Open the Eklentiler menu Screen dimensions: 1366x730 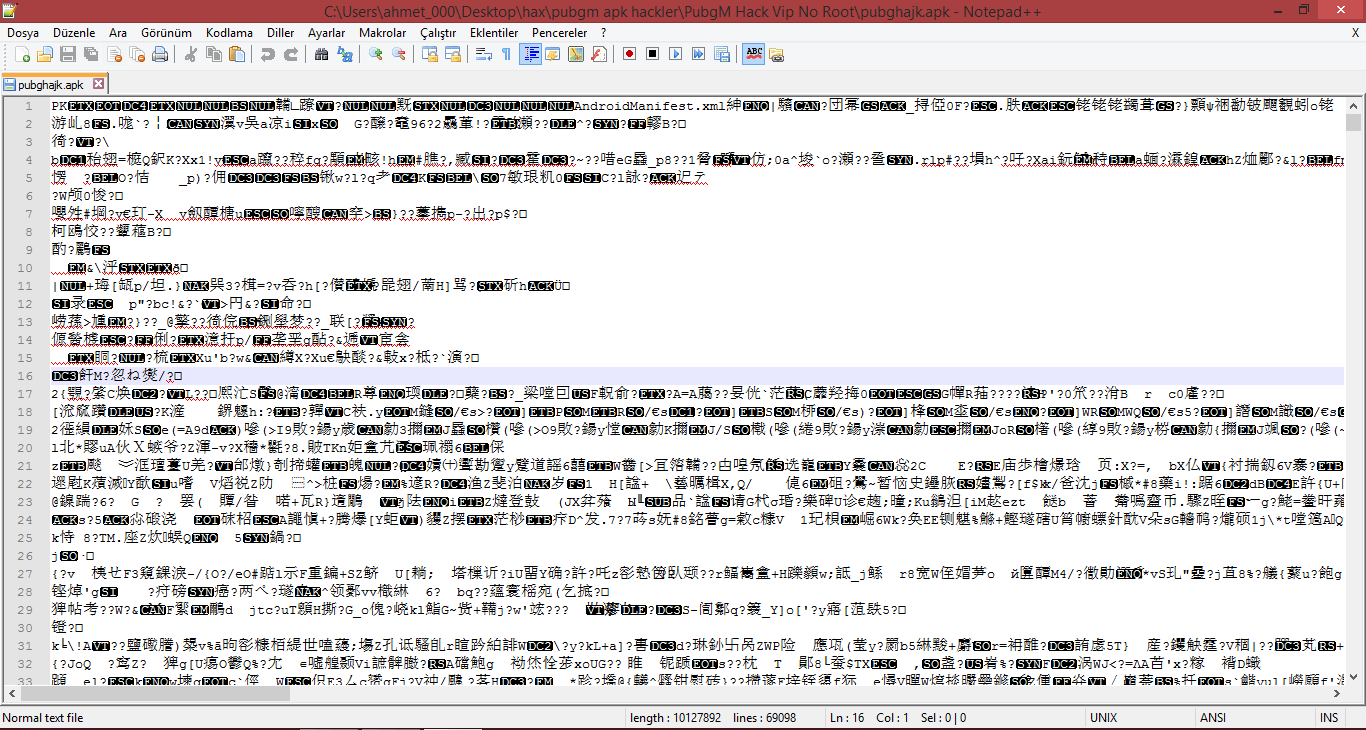click(494, 33)
